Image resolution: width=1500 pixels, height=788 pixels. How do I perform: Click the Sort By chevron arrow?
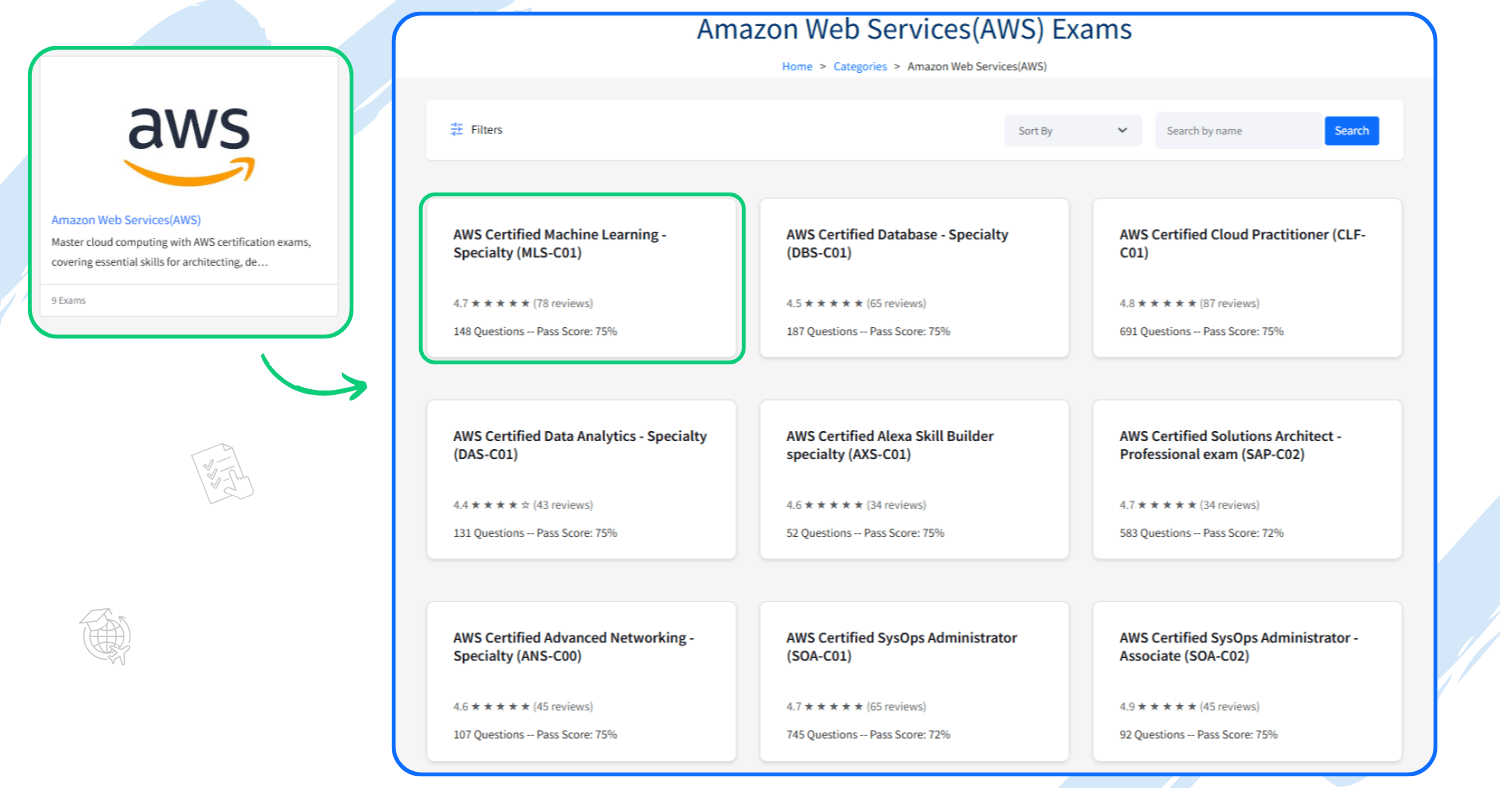(x=1122, y=131)
